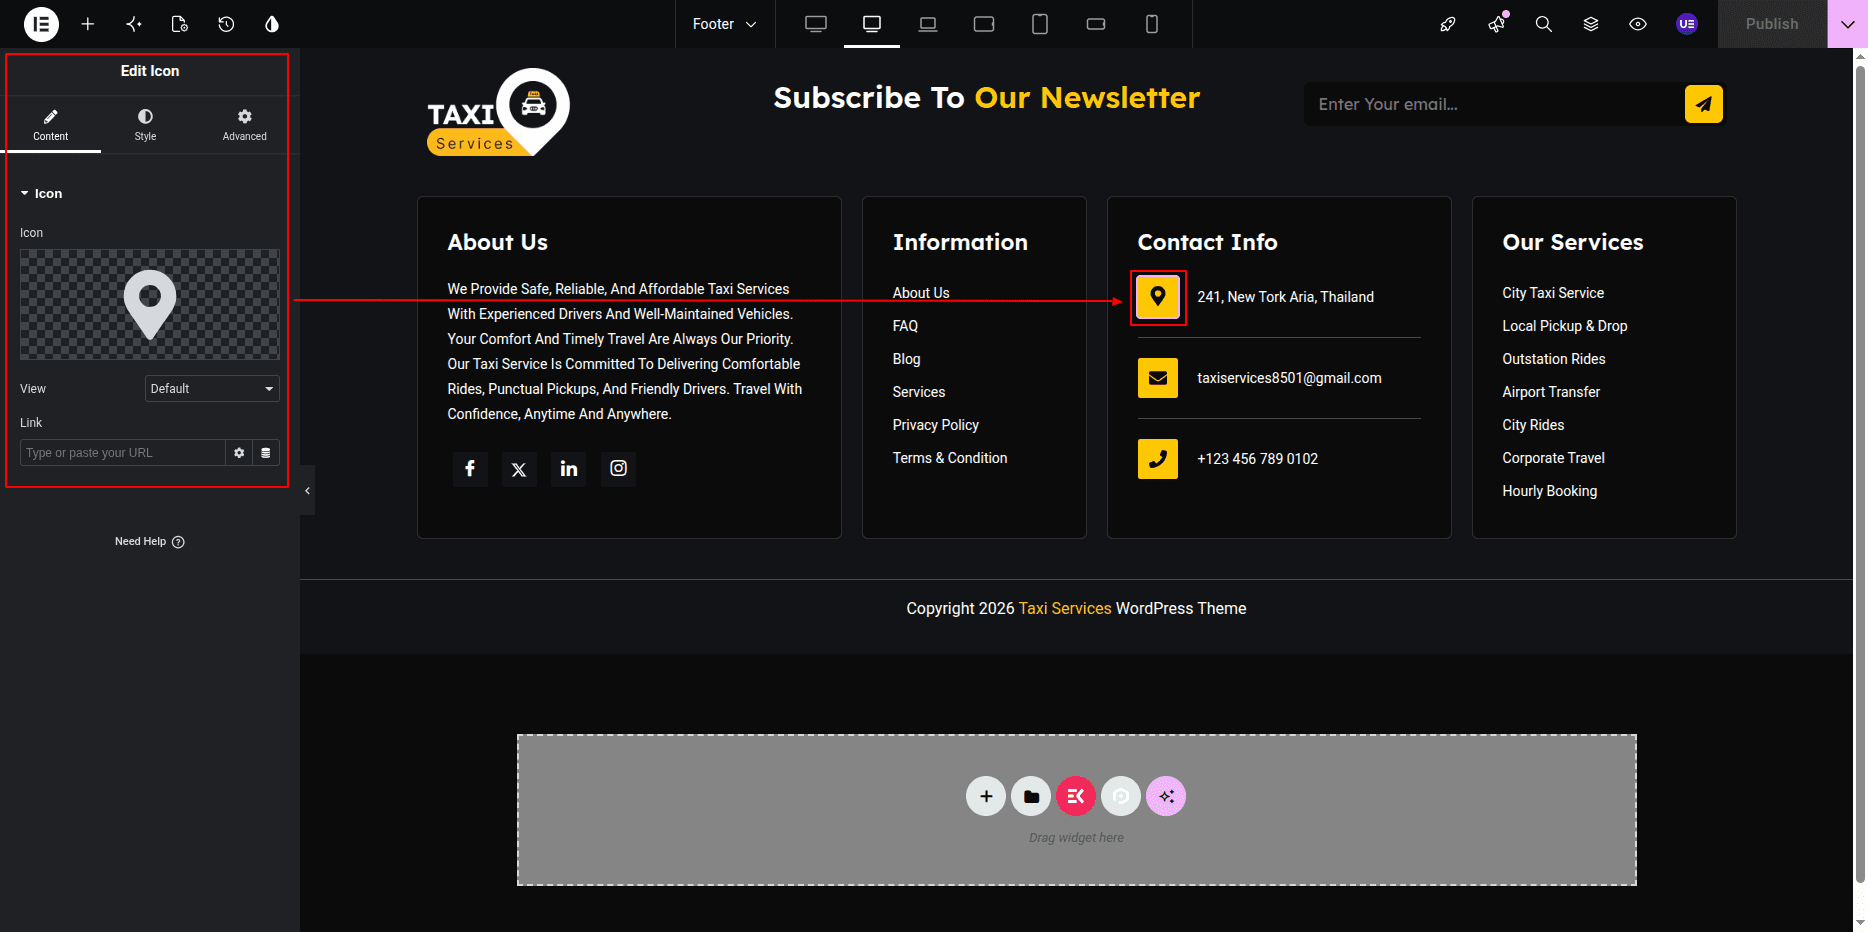Toggle the preview eye icon
This screenshot has width=1868, height=932.
point(1638,24)
